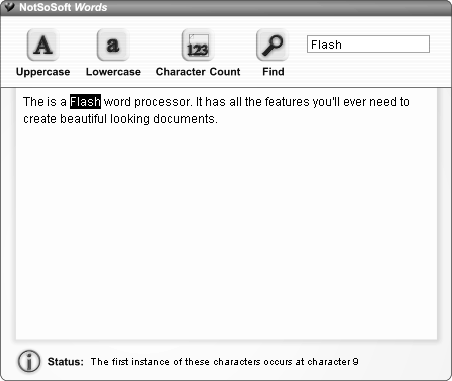Viewport: 452px width, 381px height.
Task: Click the Character Count label
Action: tap(198, 72)
